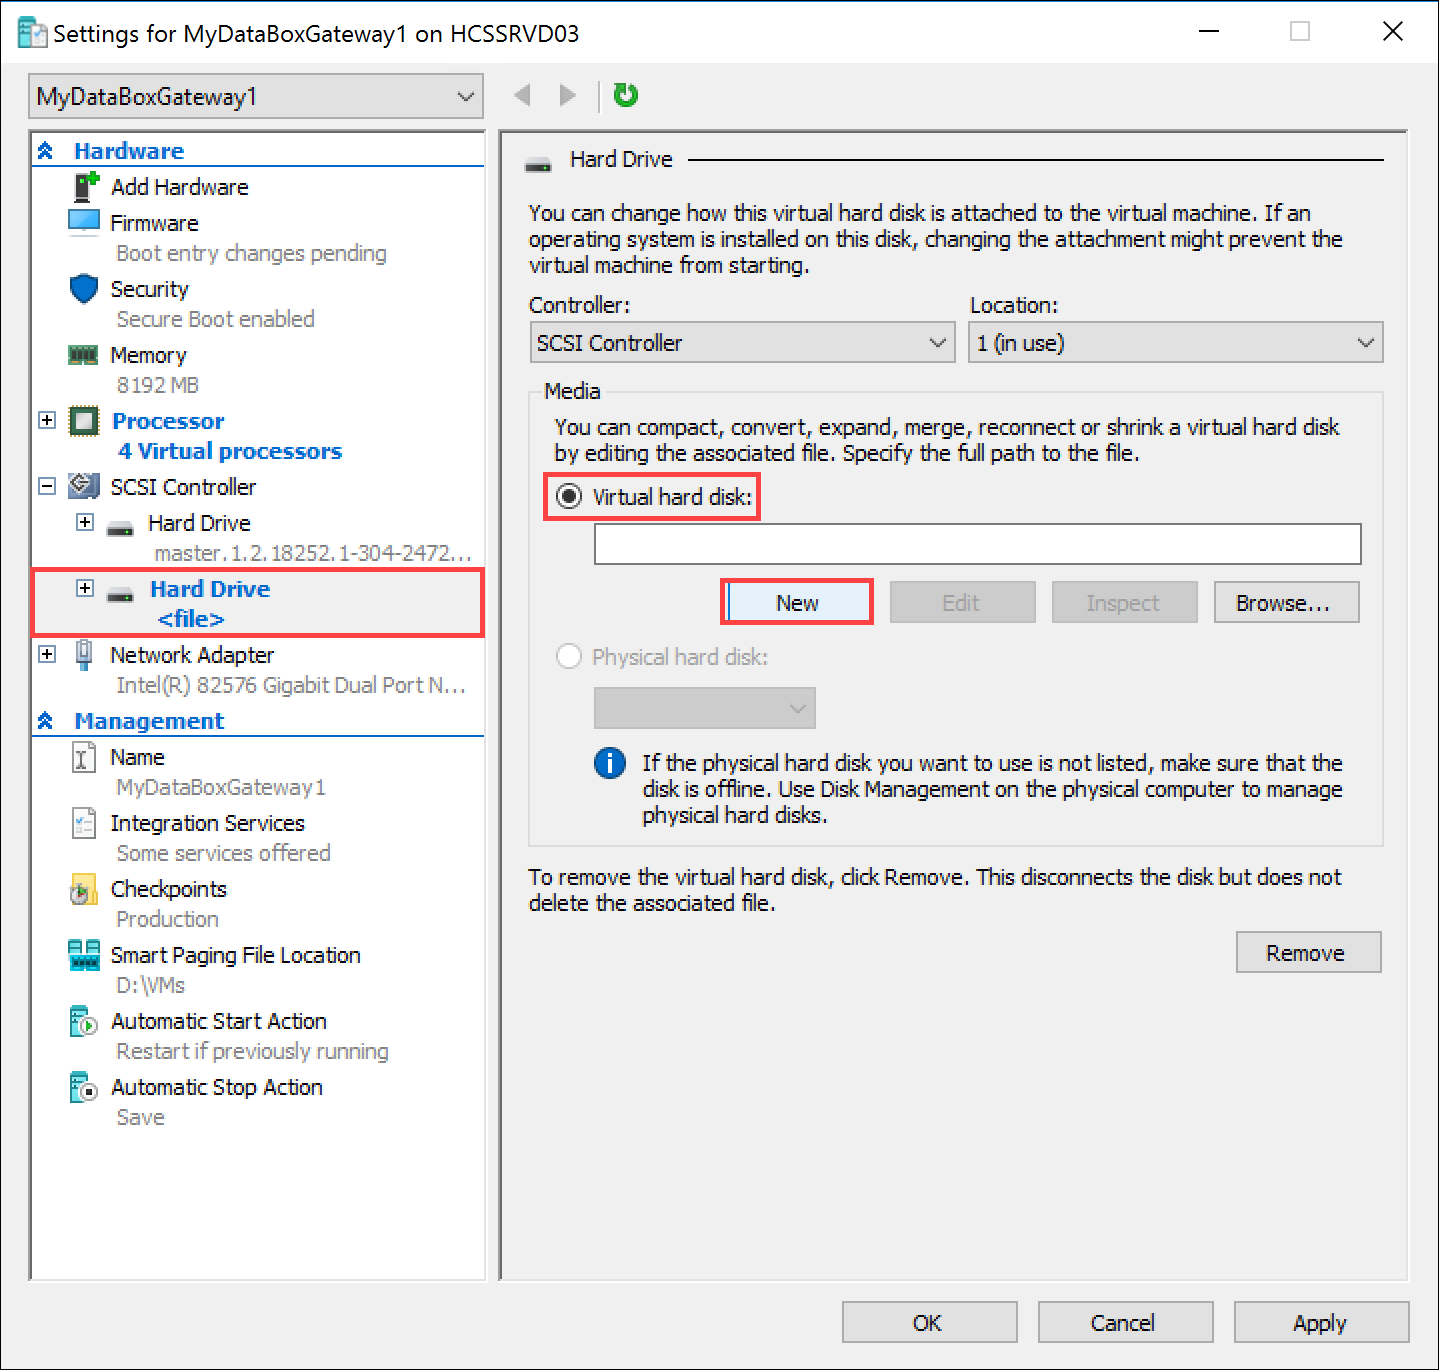Expand the first Hard Drive node
Image resolution: width=1439 pixels, height=1370 pixels.
pos(85,522)
